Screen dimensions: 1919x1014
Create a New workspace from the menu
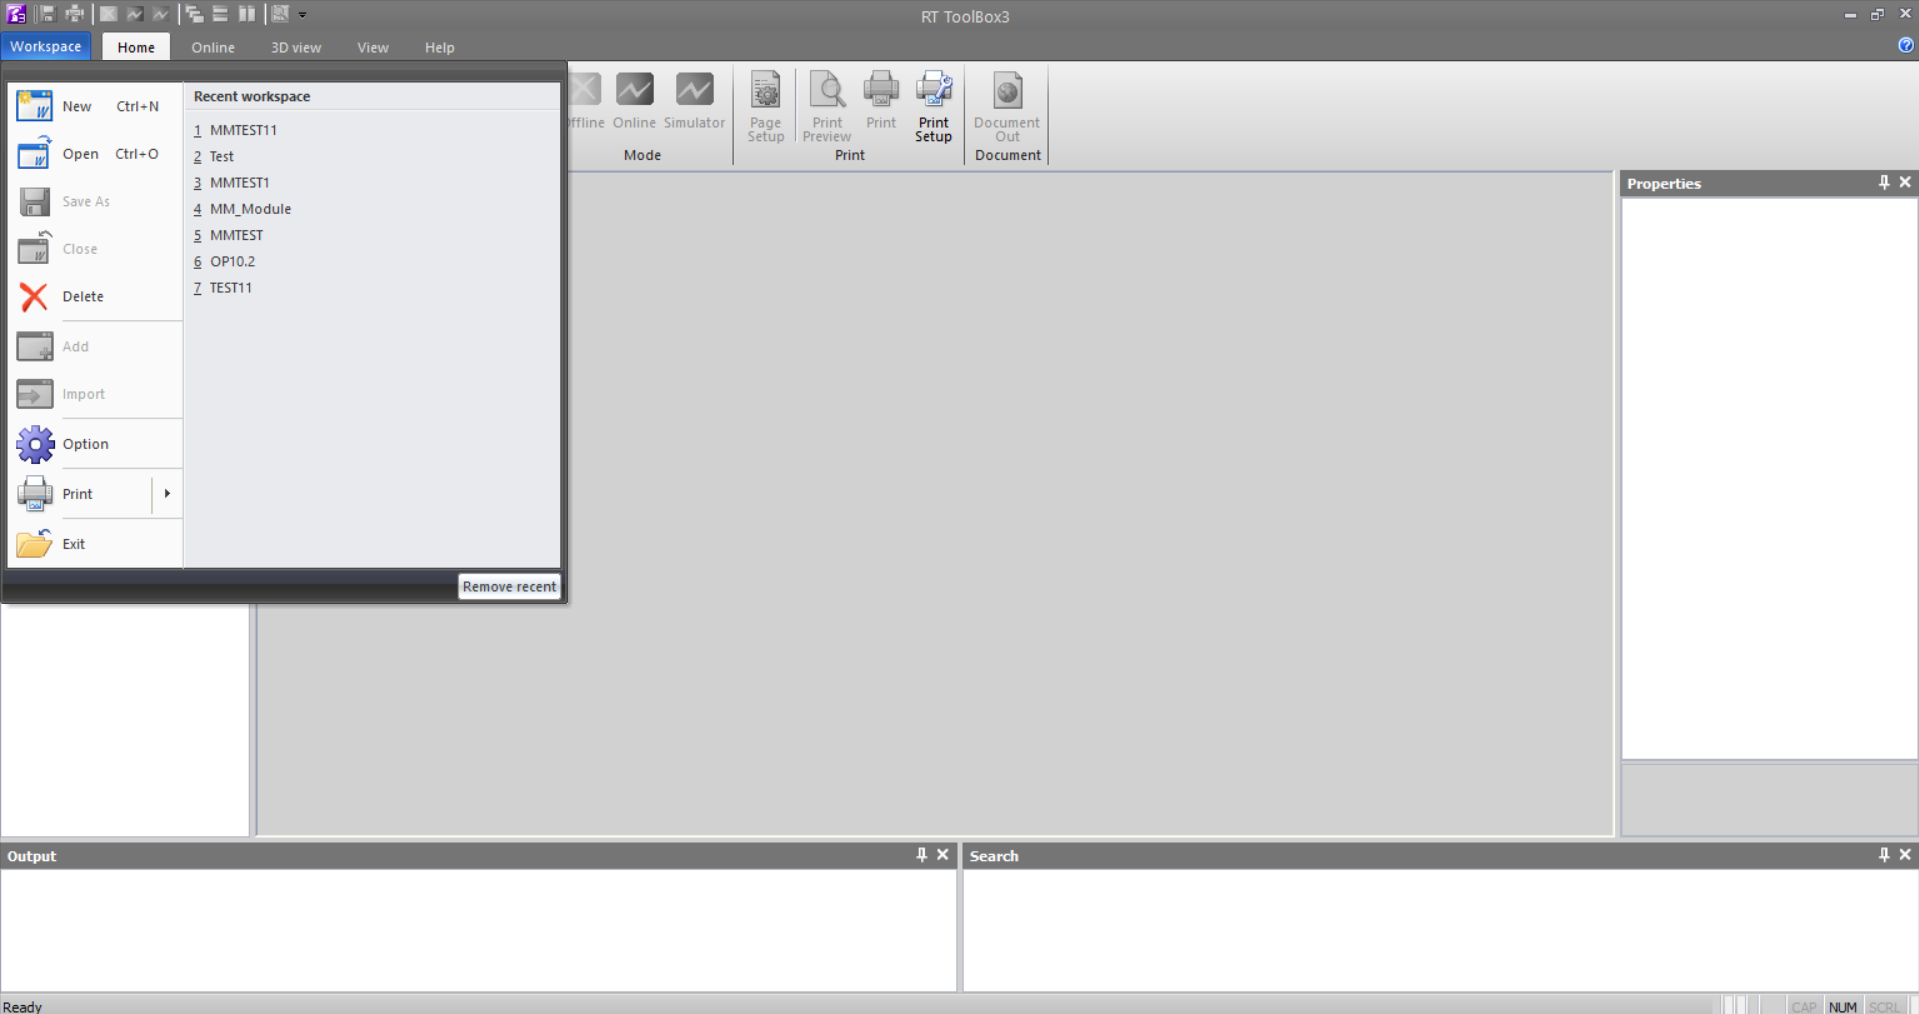coord(96,106)
